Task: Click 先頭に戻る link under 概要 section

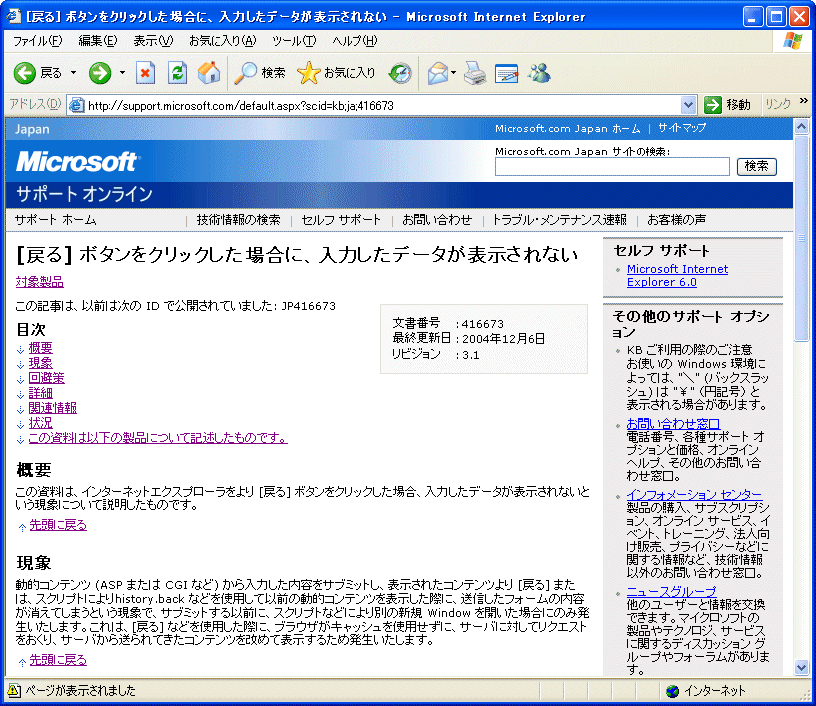Action: tap(58, 525)
